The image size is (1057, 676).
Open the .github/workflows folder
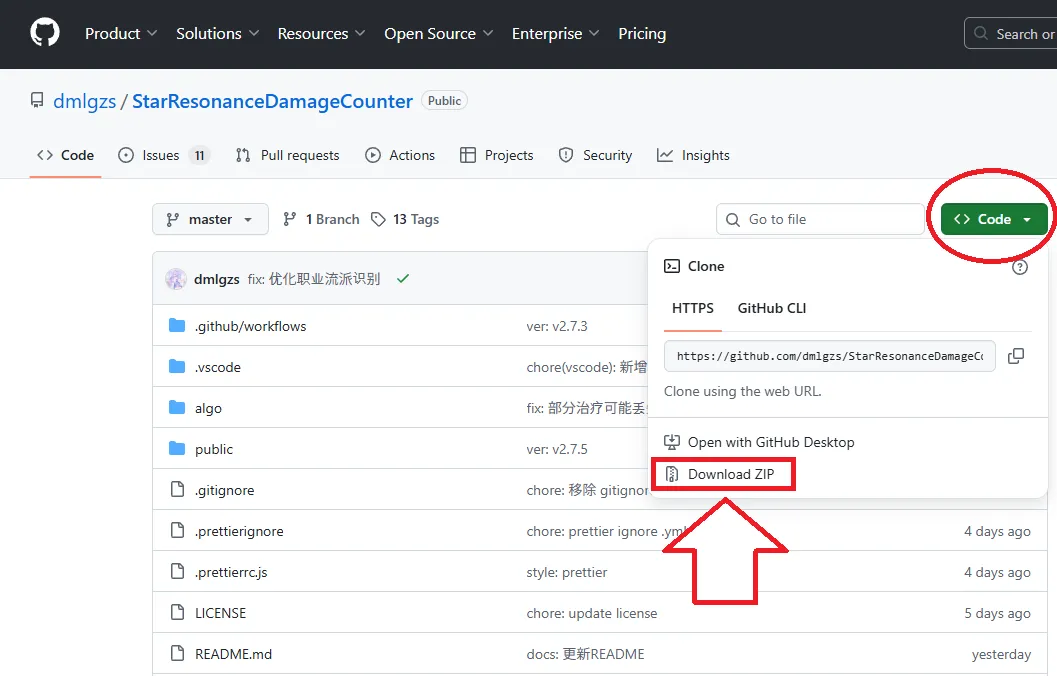[250, 326]
